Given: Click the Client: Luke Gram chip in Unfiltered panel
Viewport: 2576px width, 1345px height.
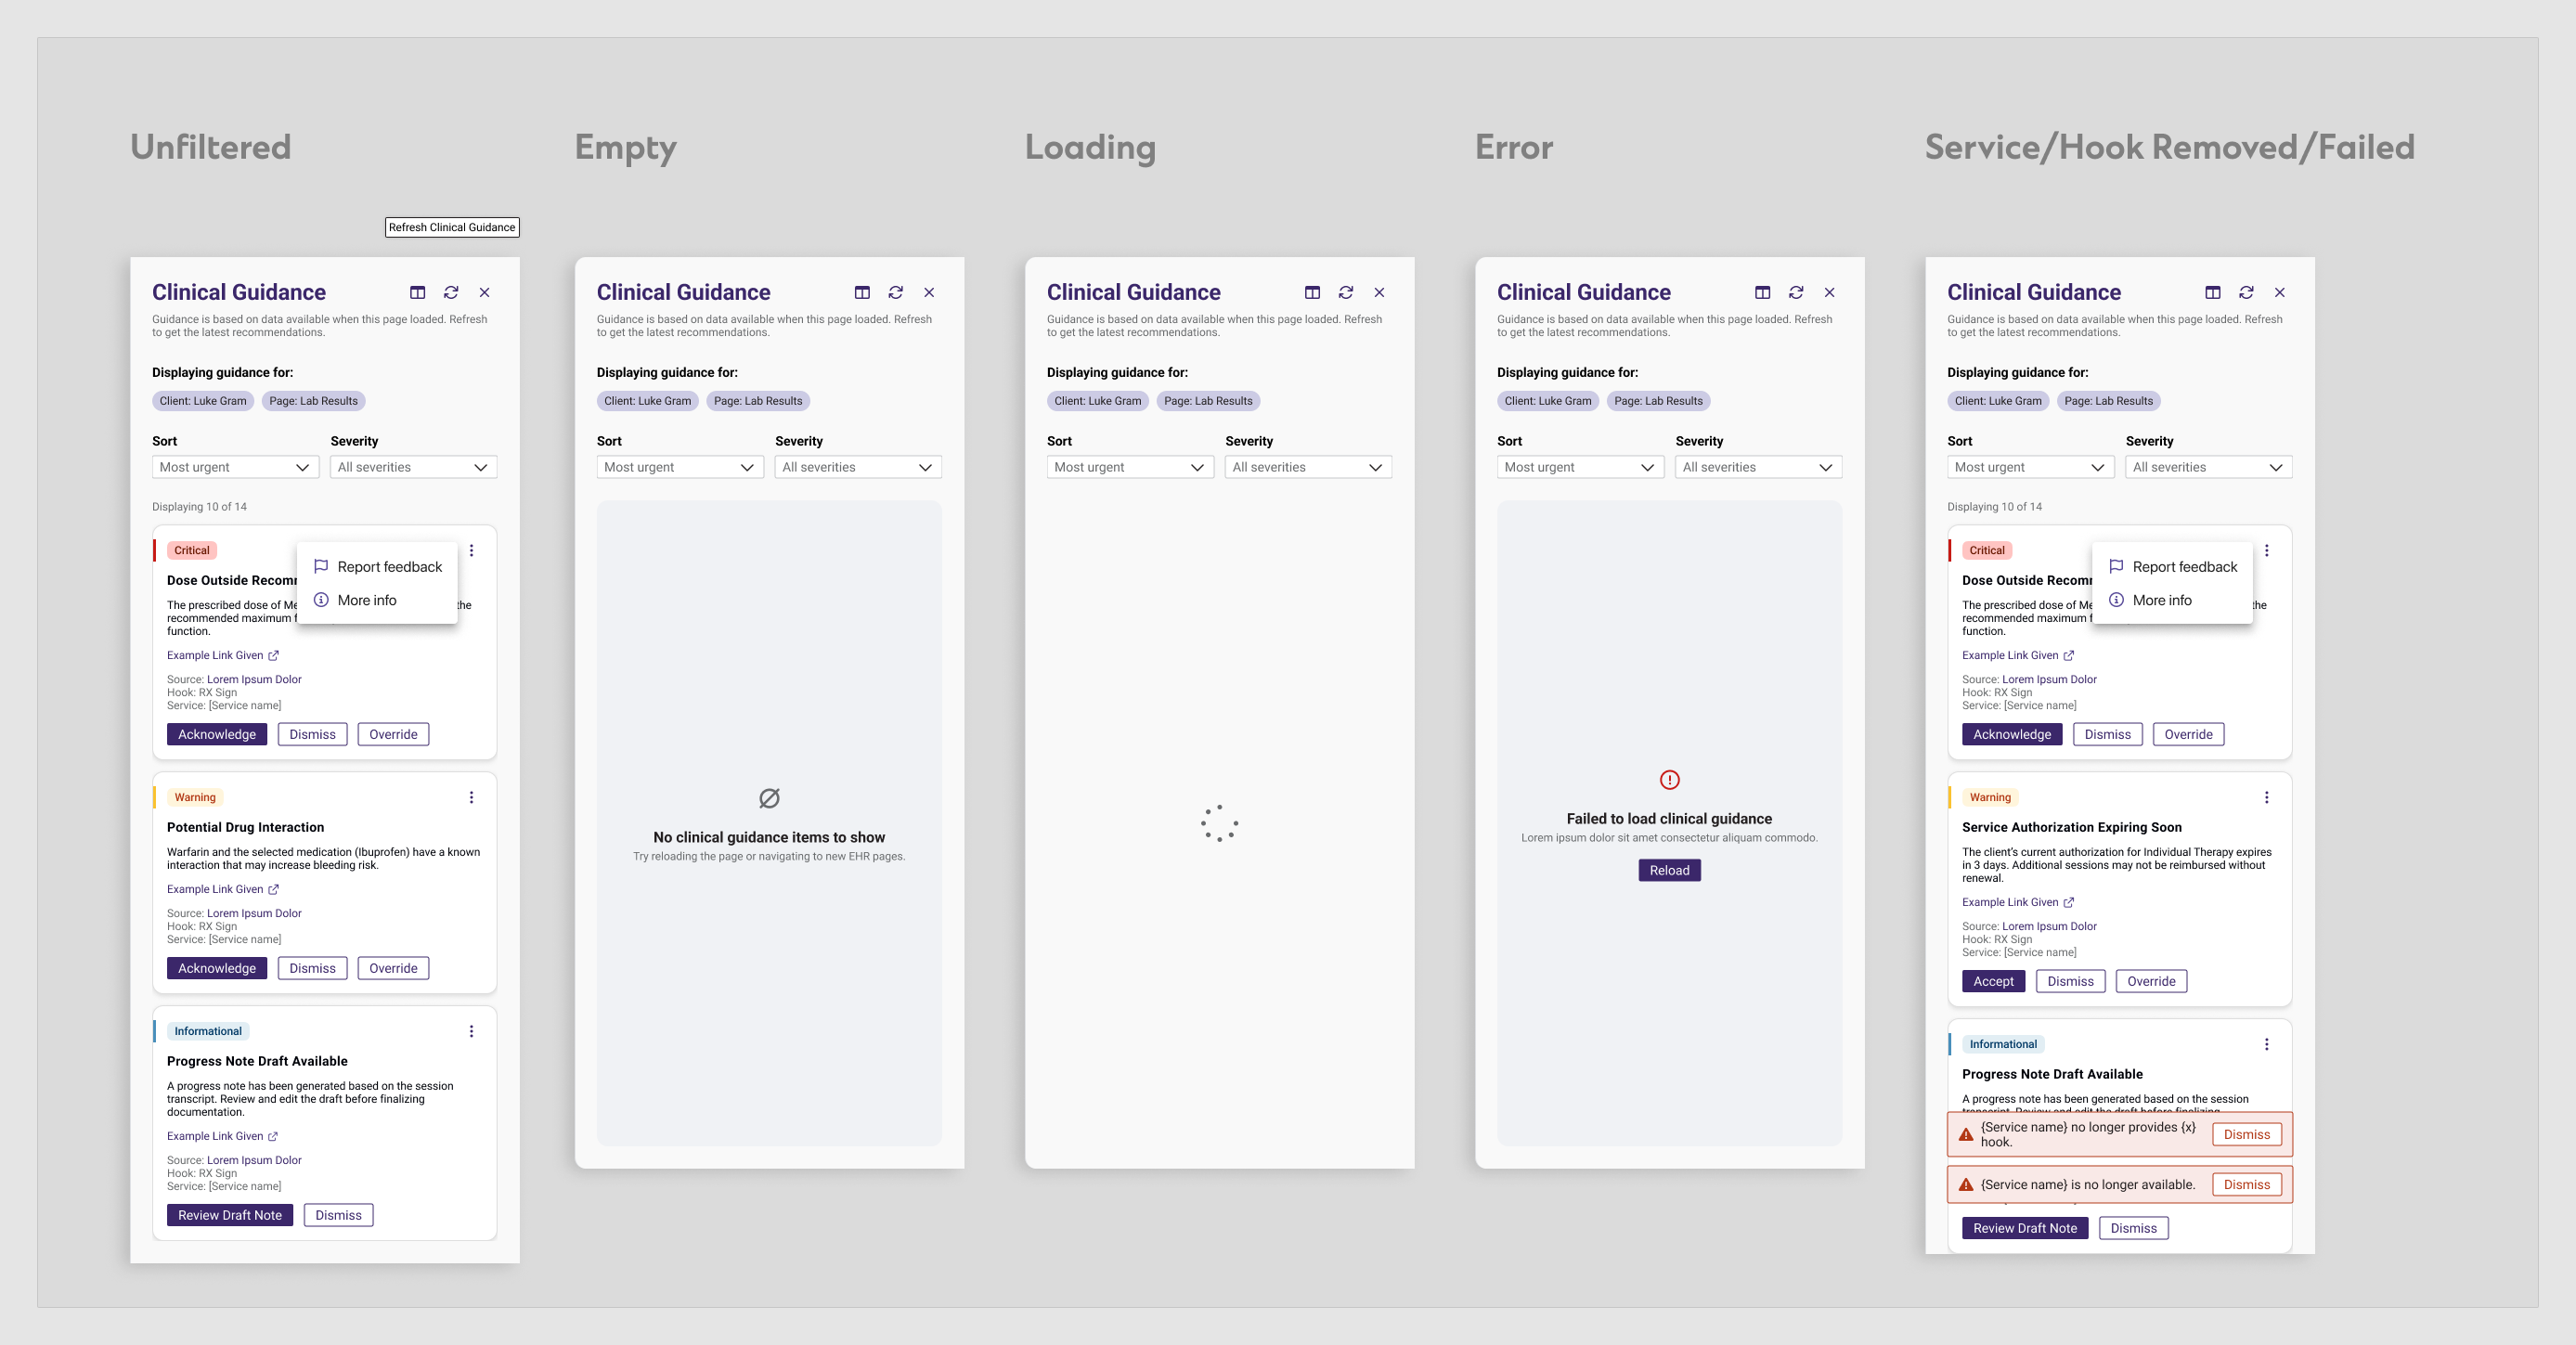Looking at the screenshot, I should click(x=203, y=401).
